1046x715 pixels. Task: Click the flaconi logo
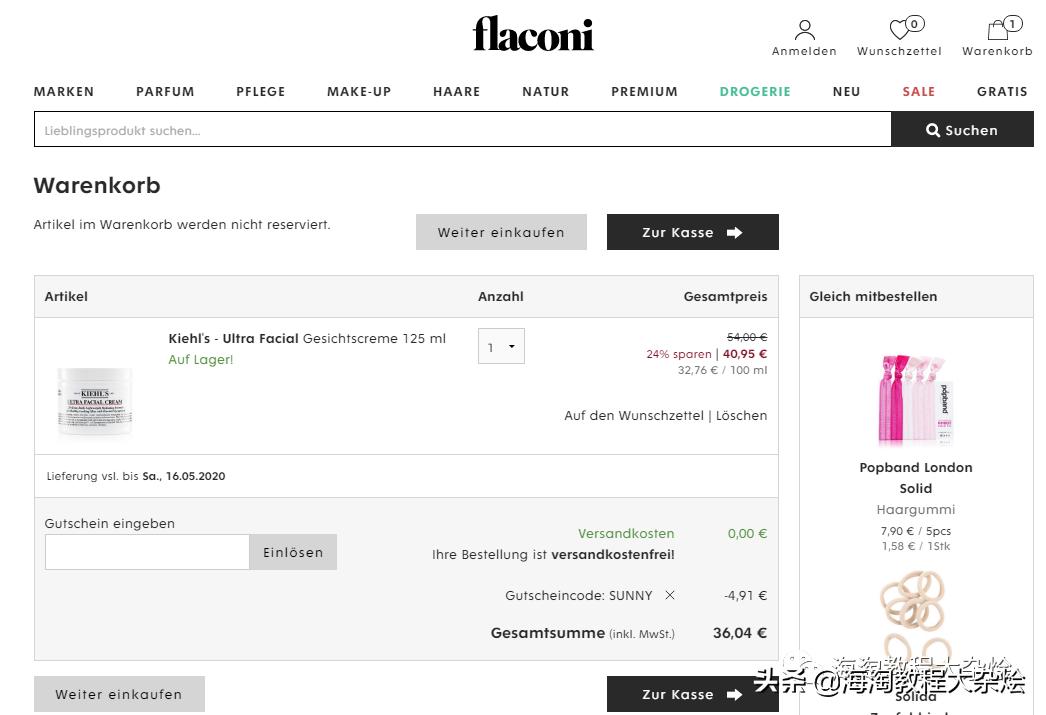[532, 34]
